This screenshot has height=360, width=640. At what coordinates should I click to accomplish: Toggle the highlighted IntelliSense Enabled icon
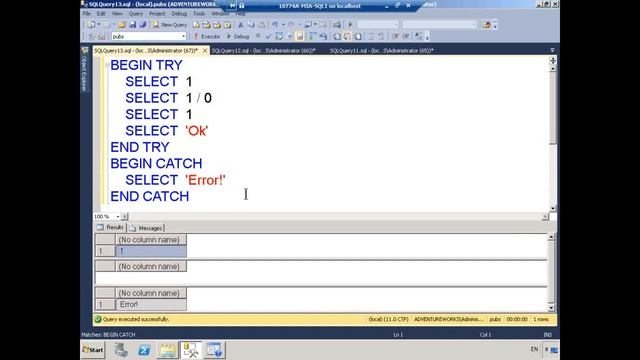pos(300,36)
